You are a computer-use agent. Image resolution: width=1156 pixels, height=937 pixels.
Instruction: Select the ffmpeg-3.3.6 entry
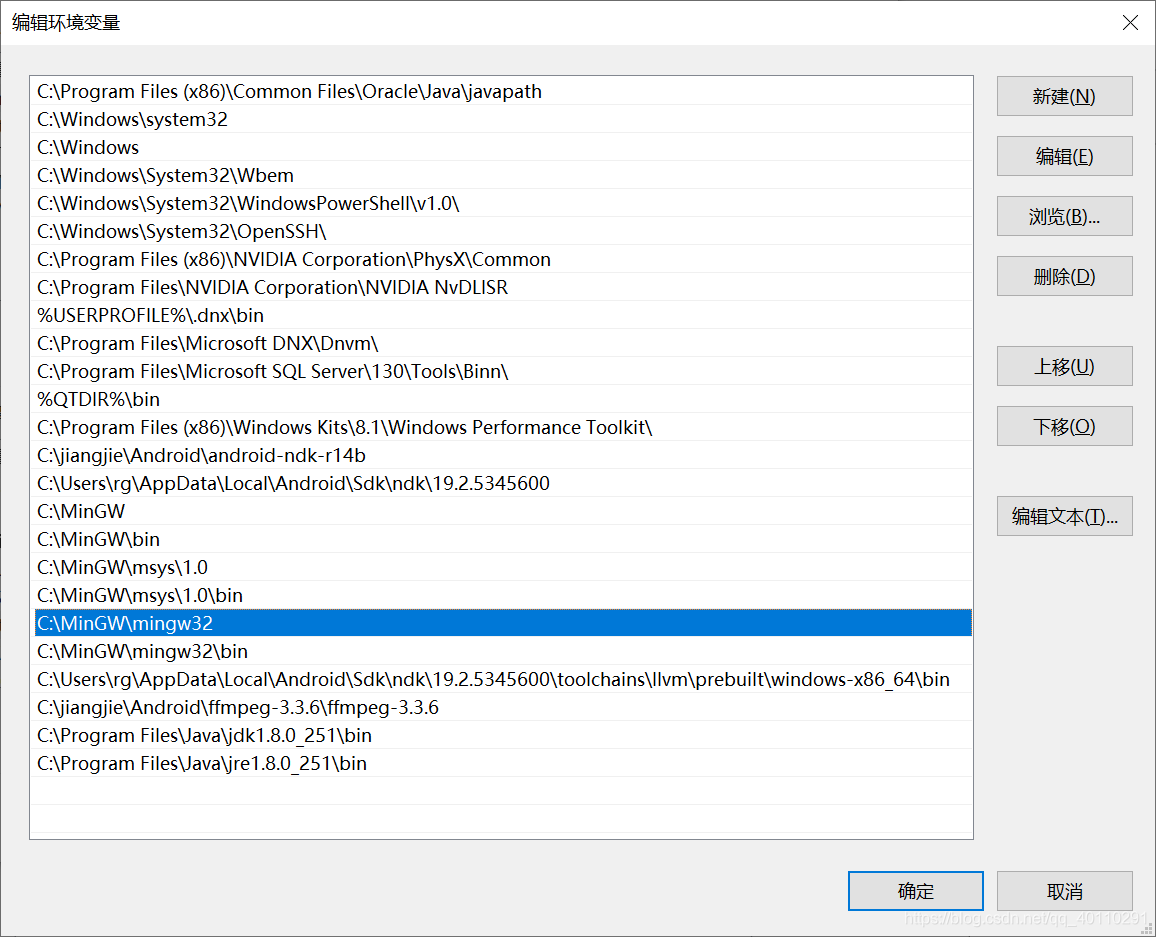tap(503, 708)
